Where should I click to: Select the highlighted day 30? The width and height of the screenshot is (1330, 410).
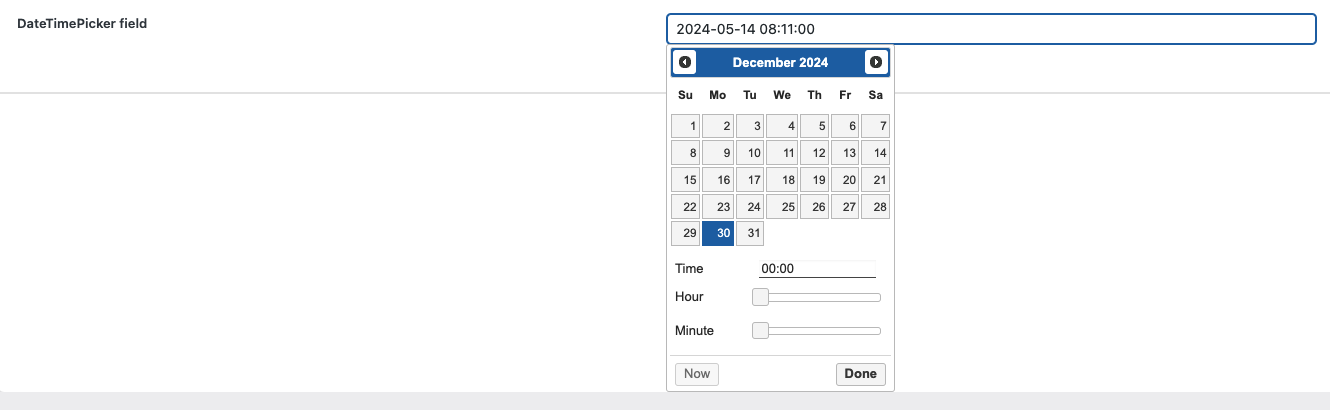click(x=717, y=234)
